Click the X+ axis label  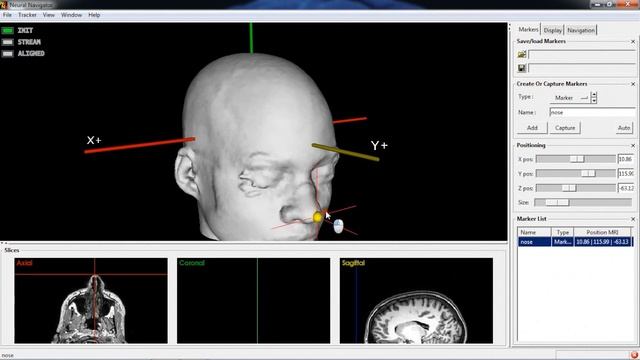pyautogui.click(x=94, y=140)
